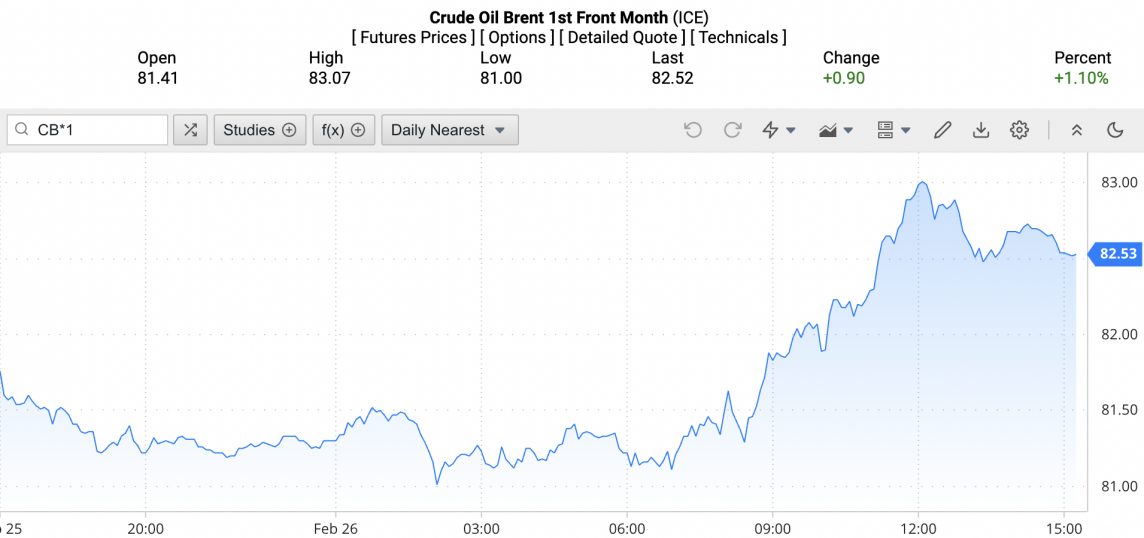Open the Daily Nearest dropdown
Viewport: 1144px width, 538px height.
(x=449, y=130)
